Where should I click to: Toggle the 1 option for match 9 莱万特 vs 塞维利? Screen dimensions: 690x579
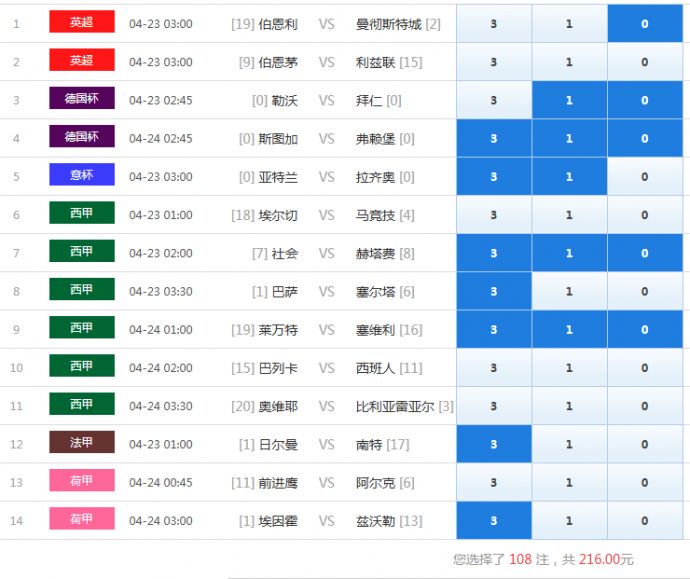[569, 330]
